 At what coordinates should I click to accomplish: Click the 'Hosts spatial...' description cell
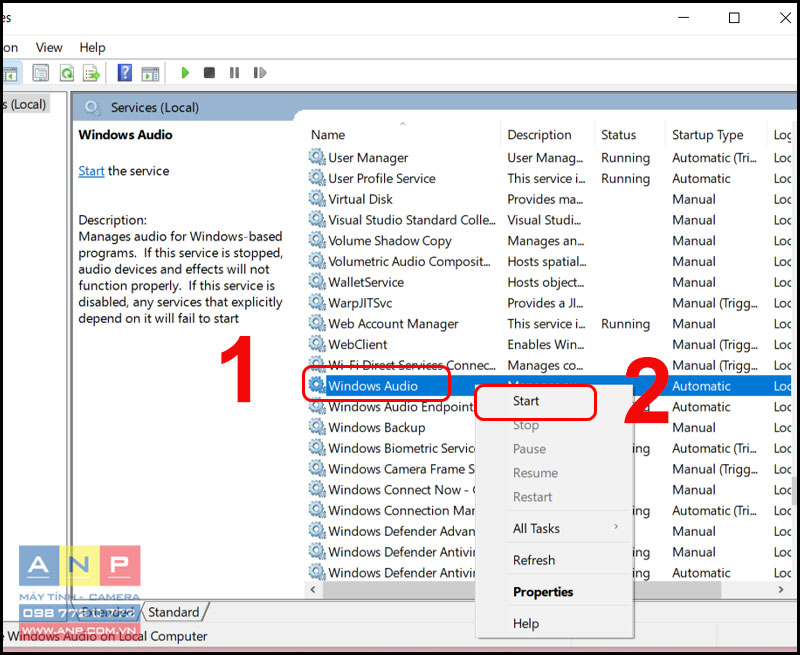[547, 261]
